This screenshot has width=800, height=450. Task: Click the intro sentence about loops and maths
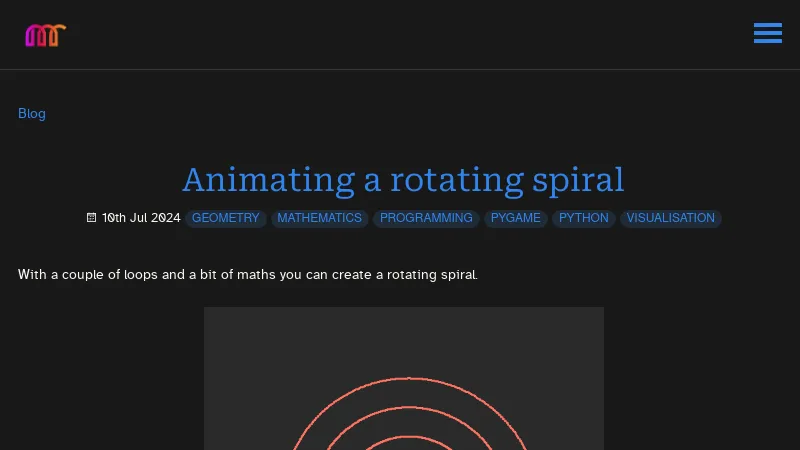coord(247,275)
